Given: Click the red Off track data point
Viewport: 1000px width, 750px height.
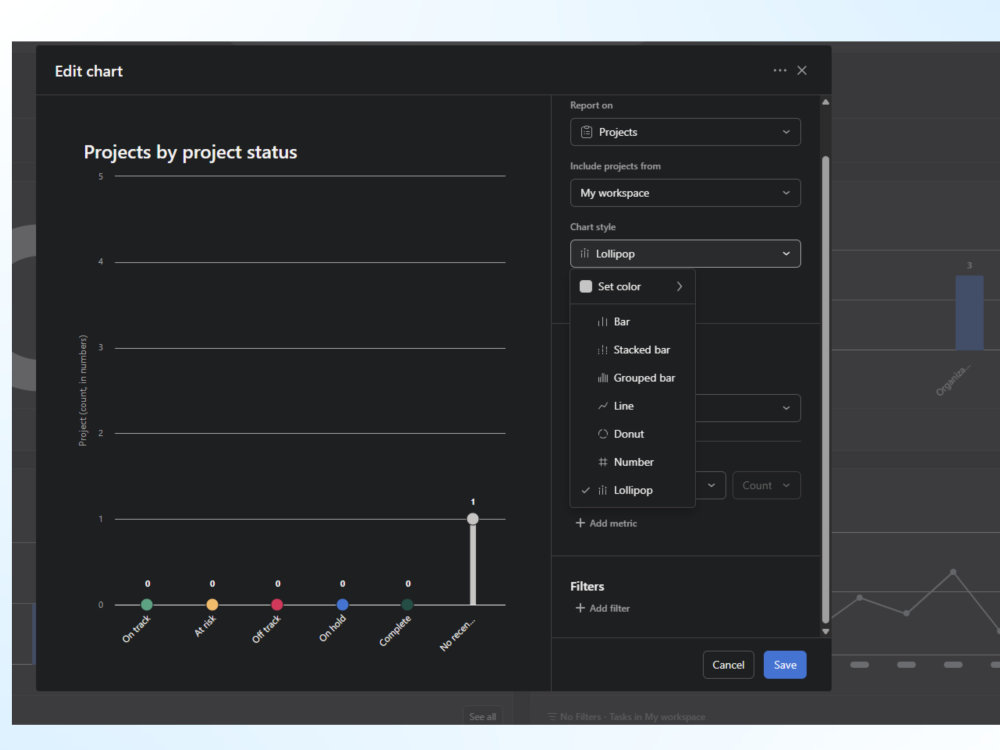Looking at the screenshot, I should click(277, 605).
